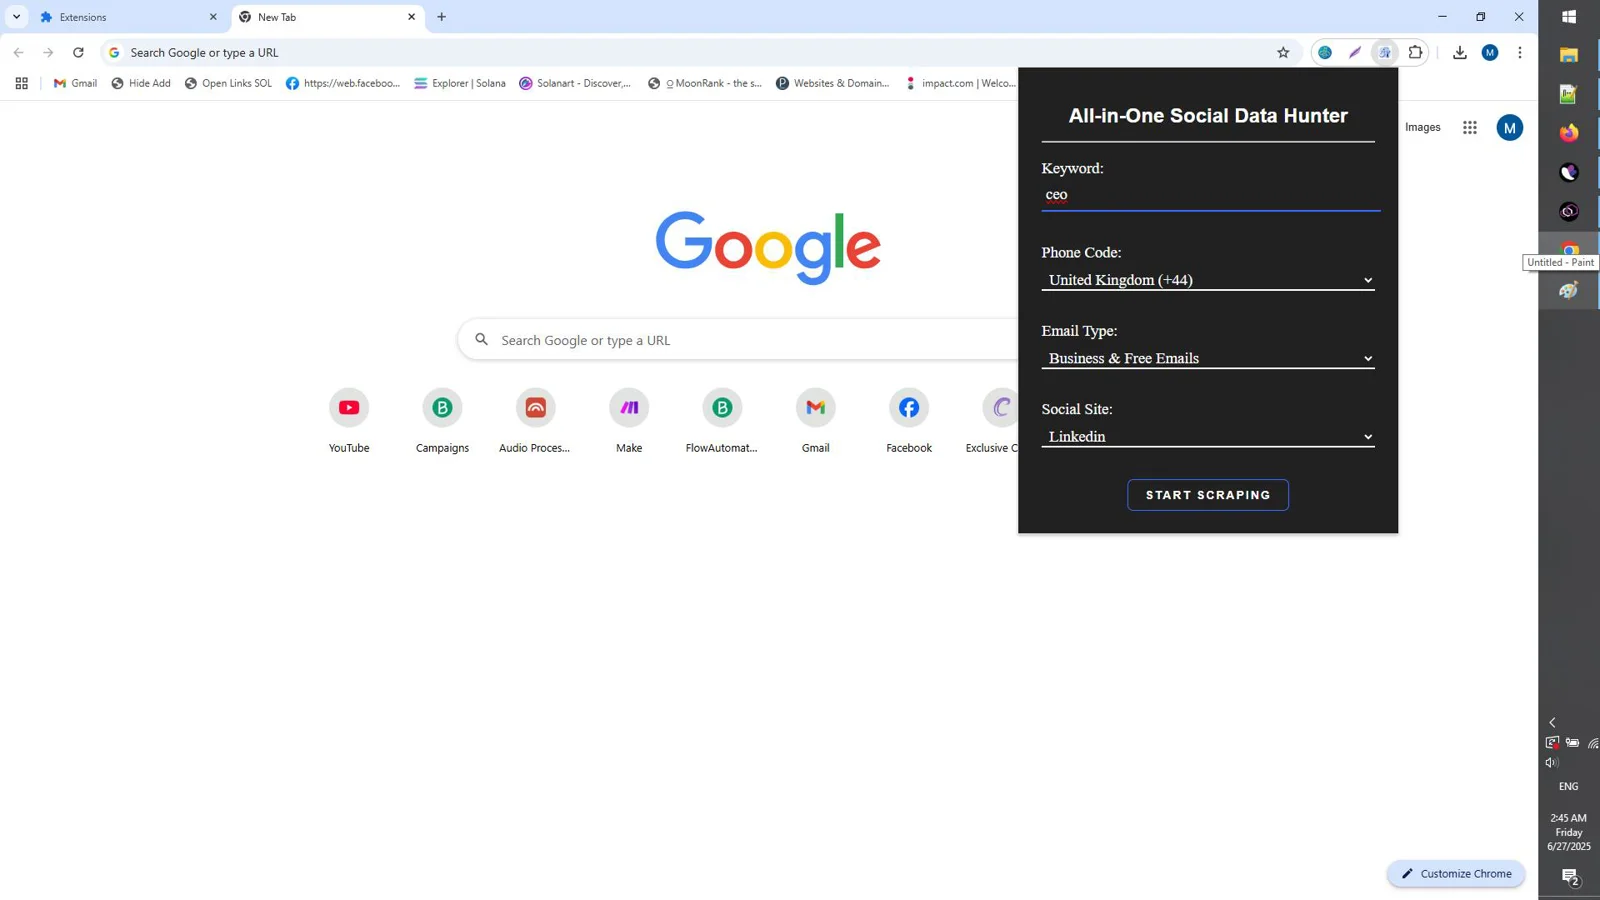Open the web.facebook bookmark

pos(343,83)
